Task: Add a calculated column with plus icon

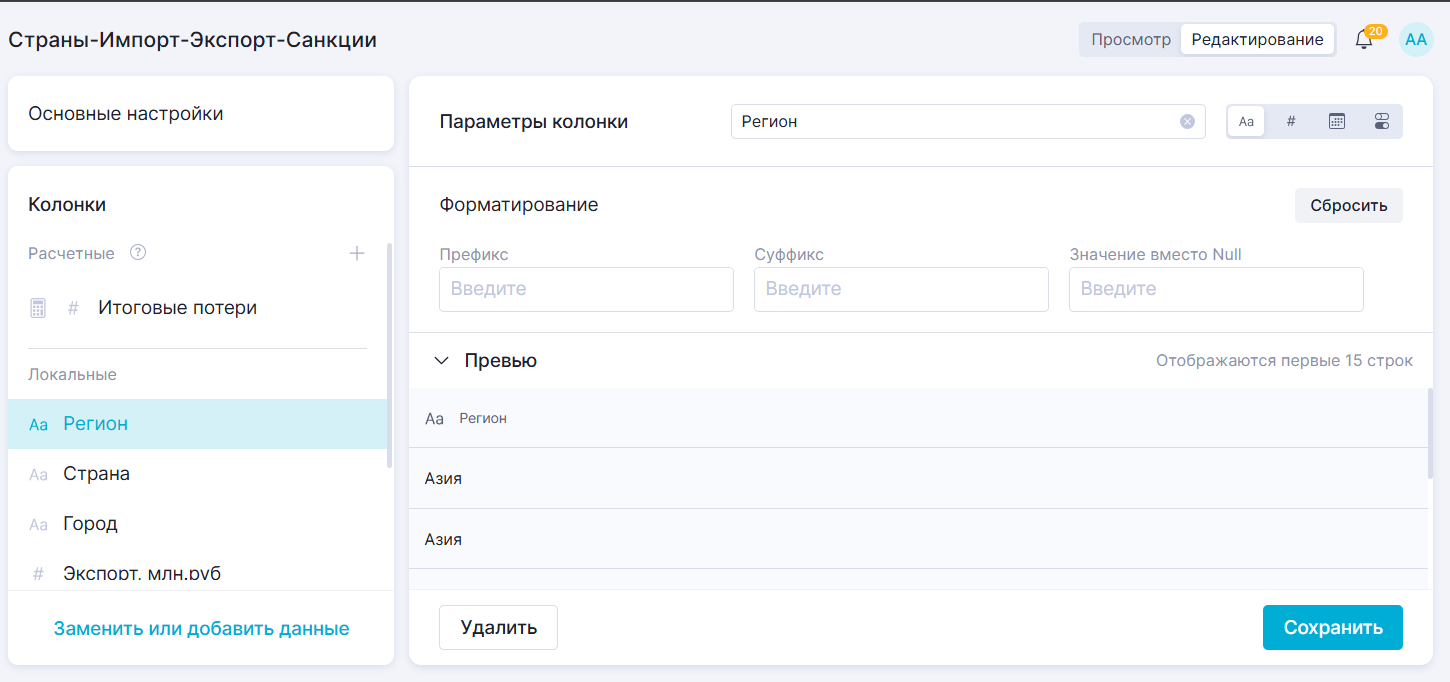Action: tap(357, 253)
